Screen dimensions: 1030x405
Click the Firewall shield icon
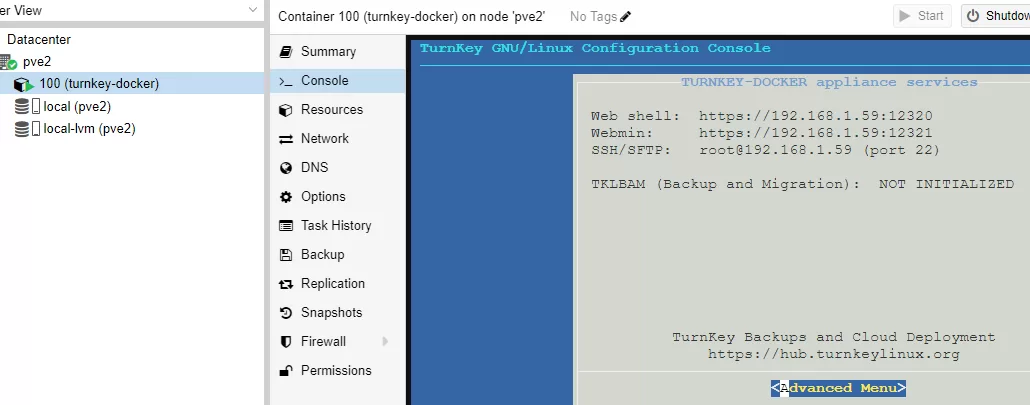click(x=286, y=342)
